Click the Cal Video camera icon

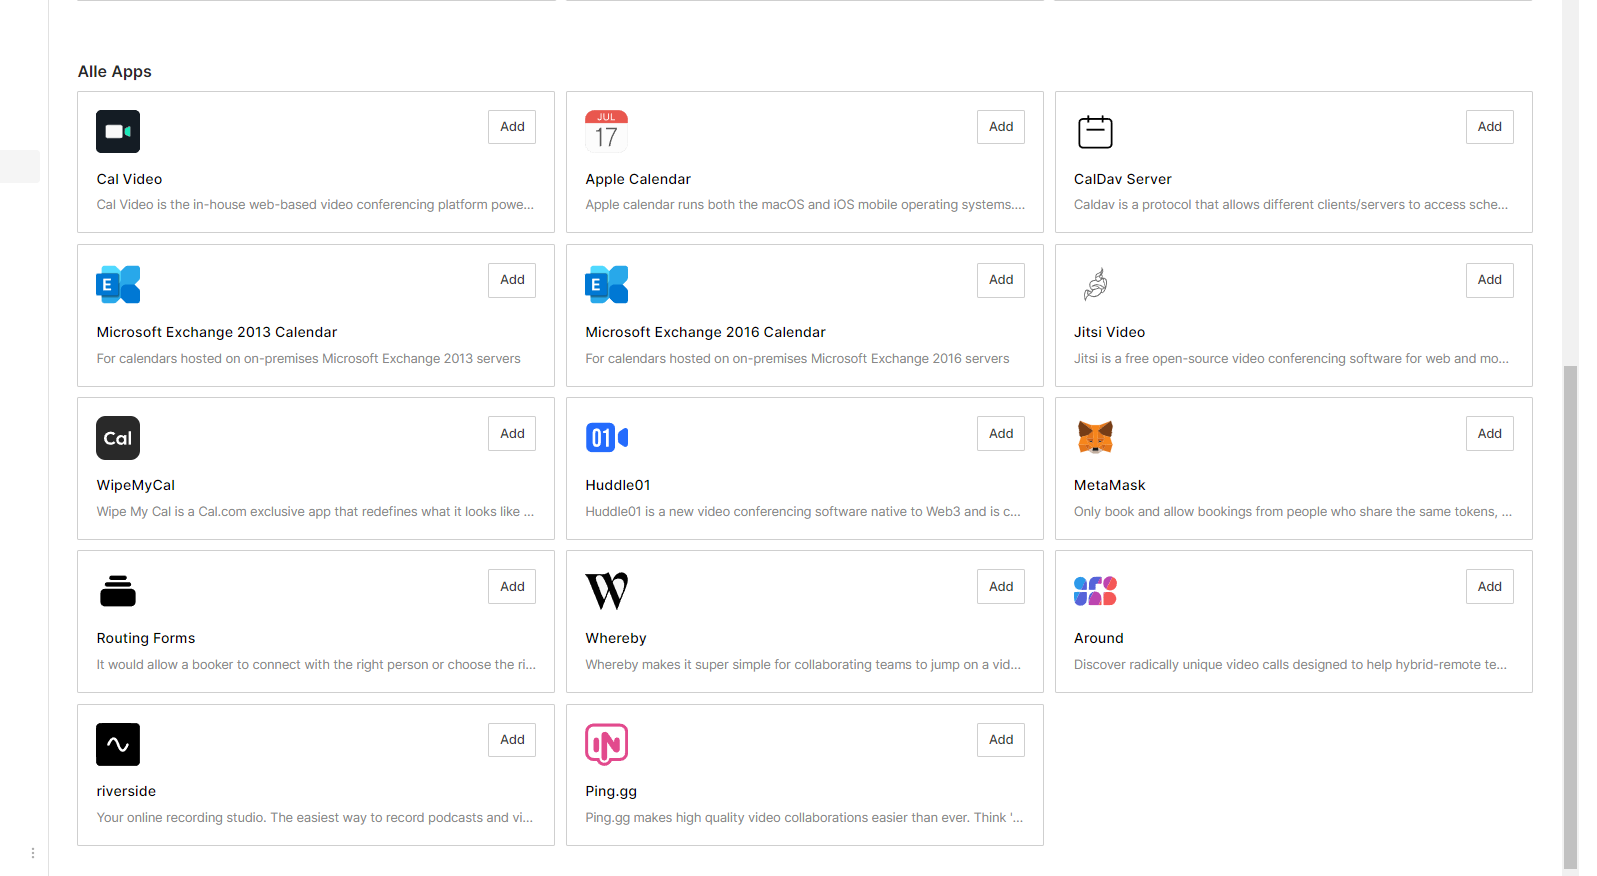pyautogui.click(x=118, y=131)
